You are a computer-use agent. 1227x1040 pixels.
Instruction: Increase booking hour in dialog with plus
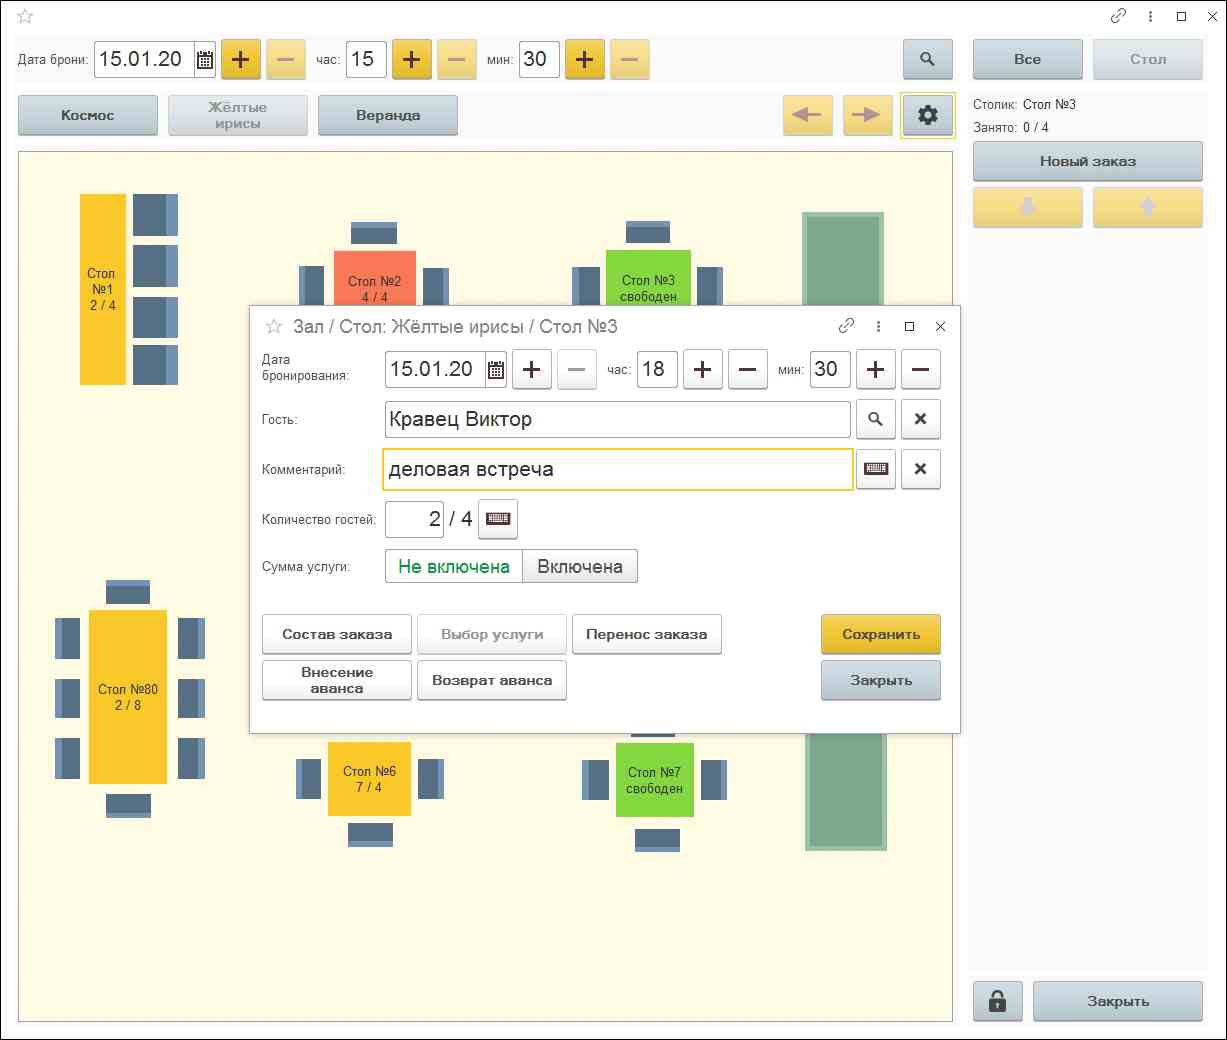702,370
